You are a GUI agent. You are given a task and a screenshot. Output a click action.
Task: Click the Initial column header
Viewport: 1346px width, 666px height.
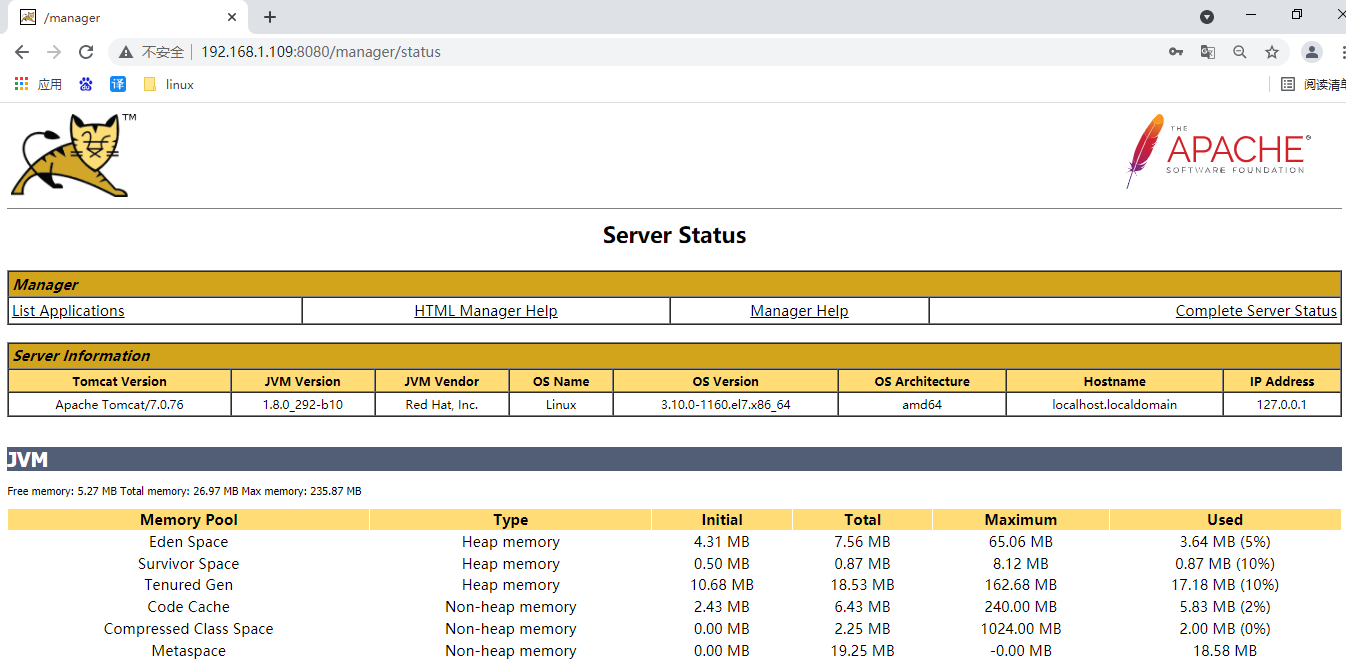coord(722,520)
